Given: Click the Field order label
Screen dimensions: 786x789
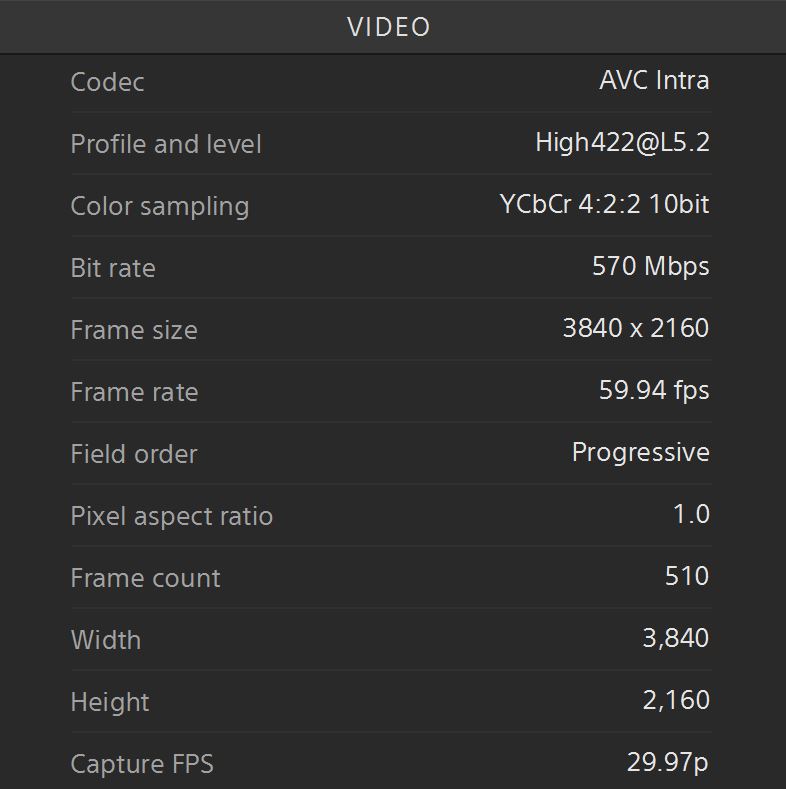Looking at the screenshot, I should pyautogui.click(x=134, y=454).
